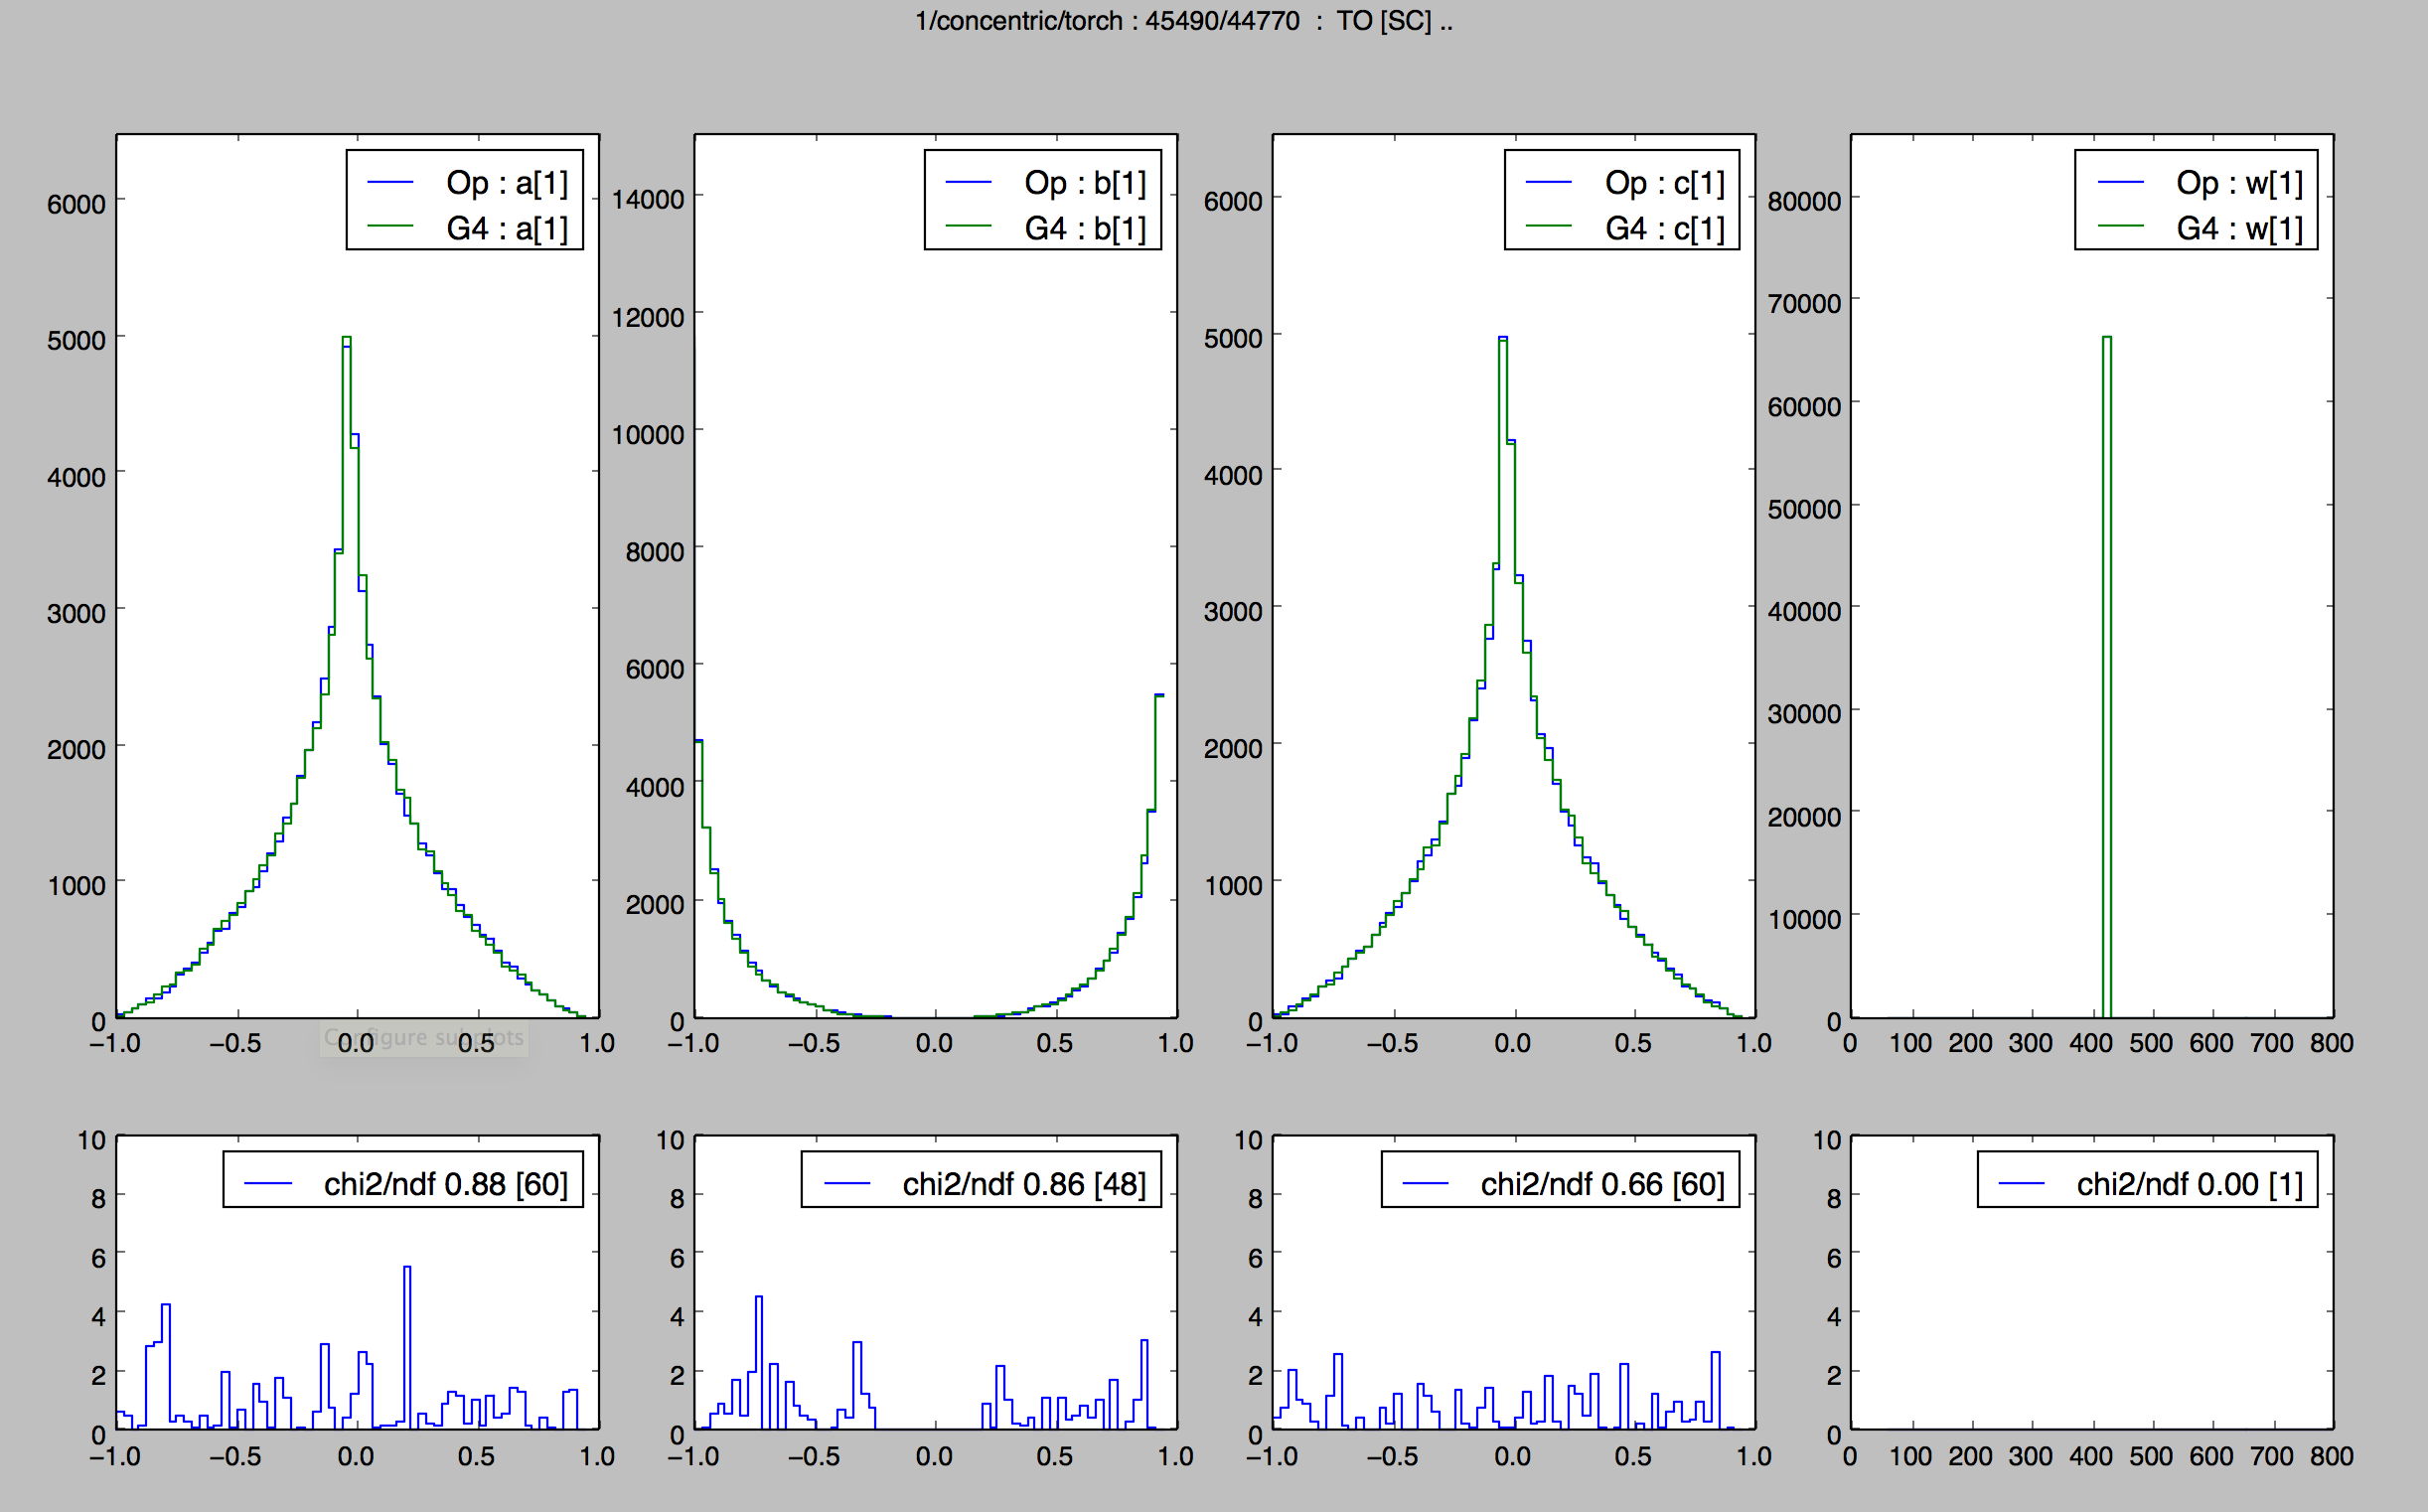Image resolution: width=2428 pixels, height=1512 pixels.
Task: Click the y-axis label 80000 on w[1] plot
Action: (1804, 201)
